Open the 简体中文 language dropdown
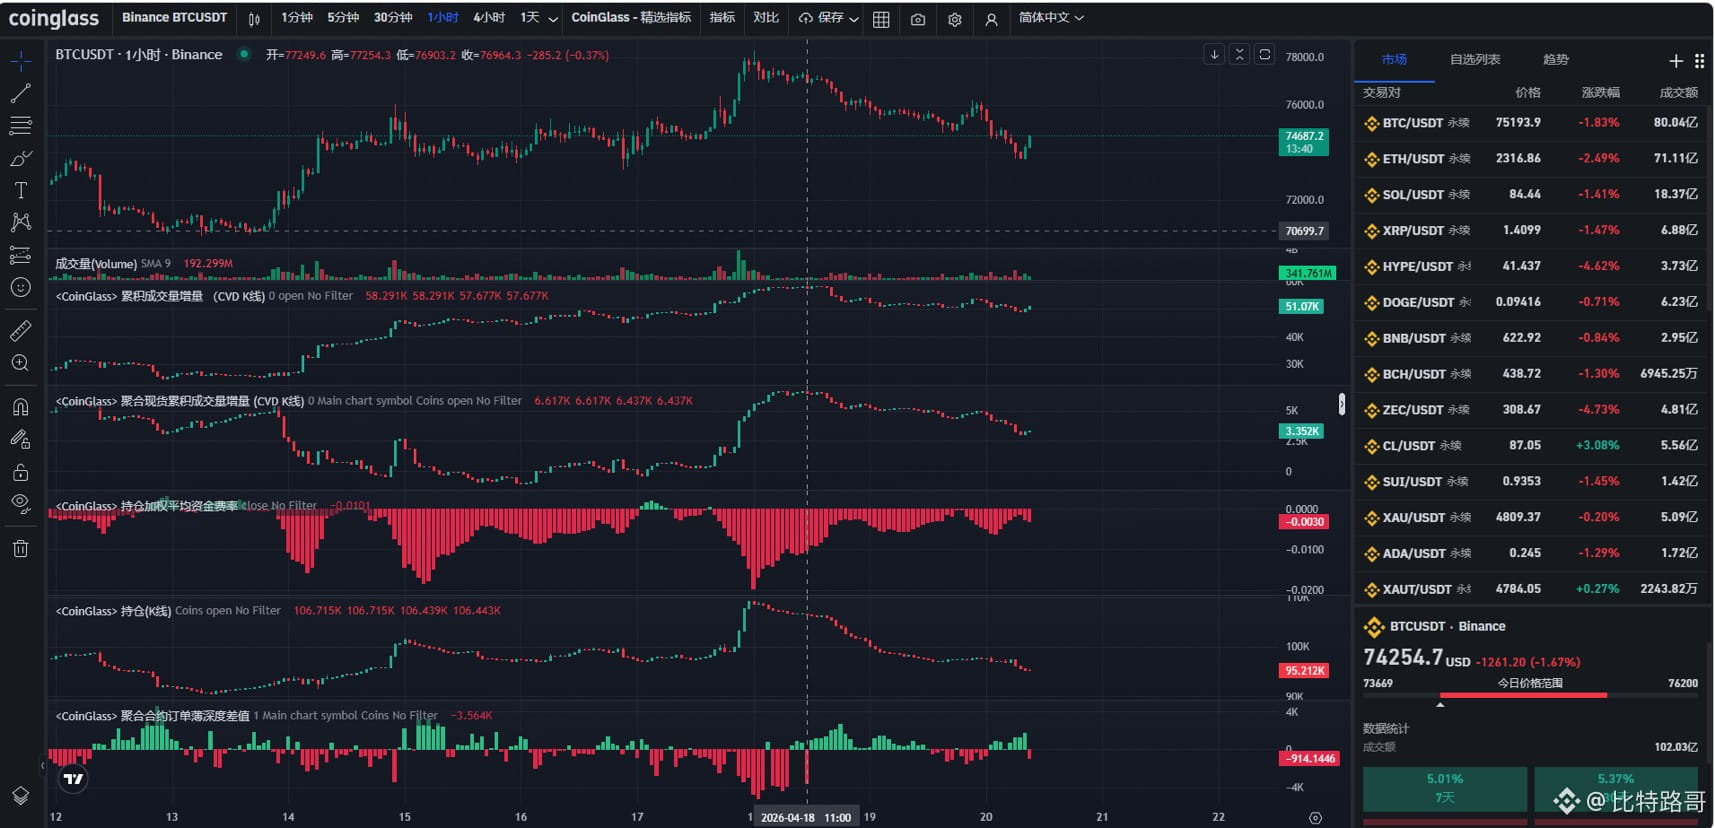Image resolution: width=1715 pixels, height=828 pixels. pyautogui.click(x=1051, y=18)
